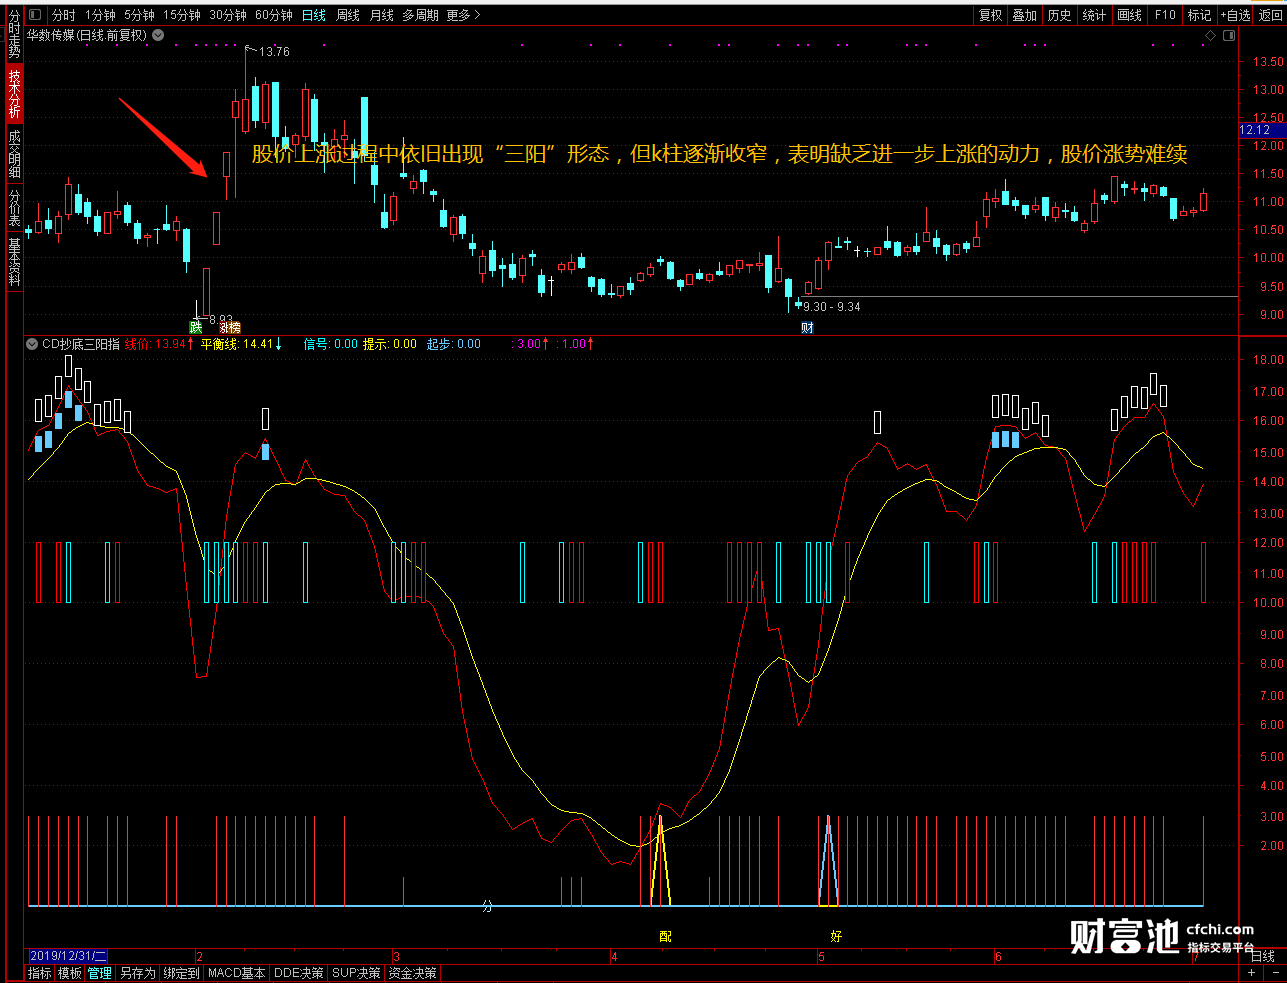Screen dimensions: 1287x983
Task: Switch to 资金决策 indicator template
Action: pyautogui.click(x=413, y=973)
